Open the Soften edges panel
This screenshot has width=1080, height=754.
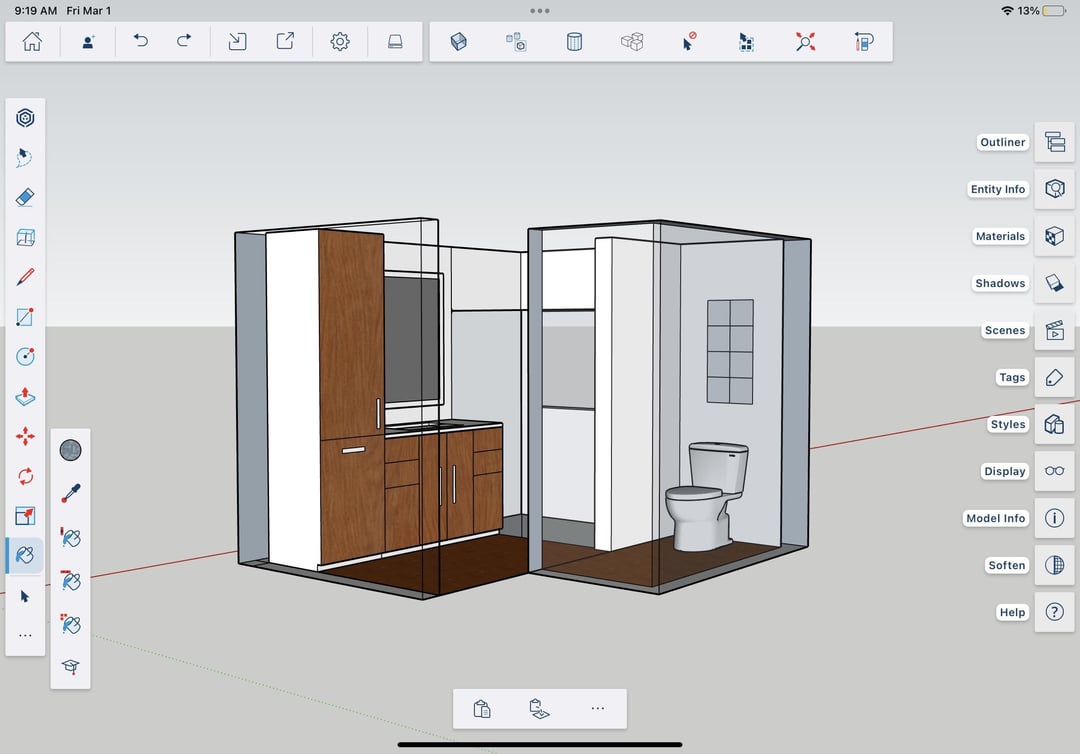[x=1055, y=565]
